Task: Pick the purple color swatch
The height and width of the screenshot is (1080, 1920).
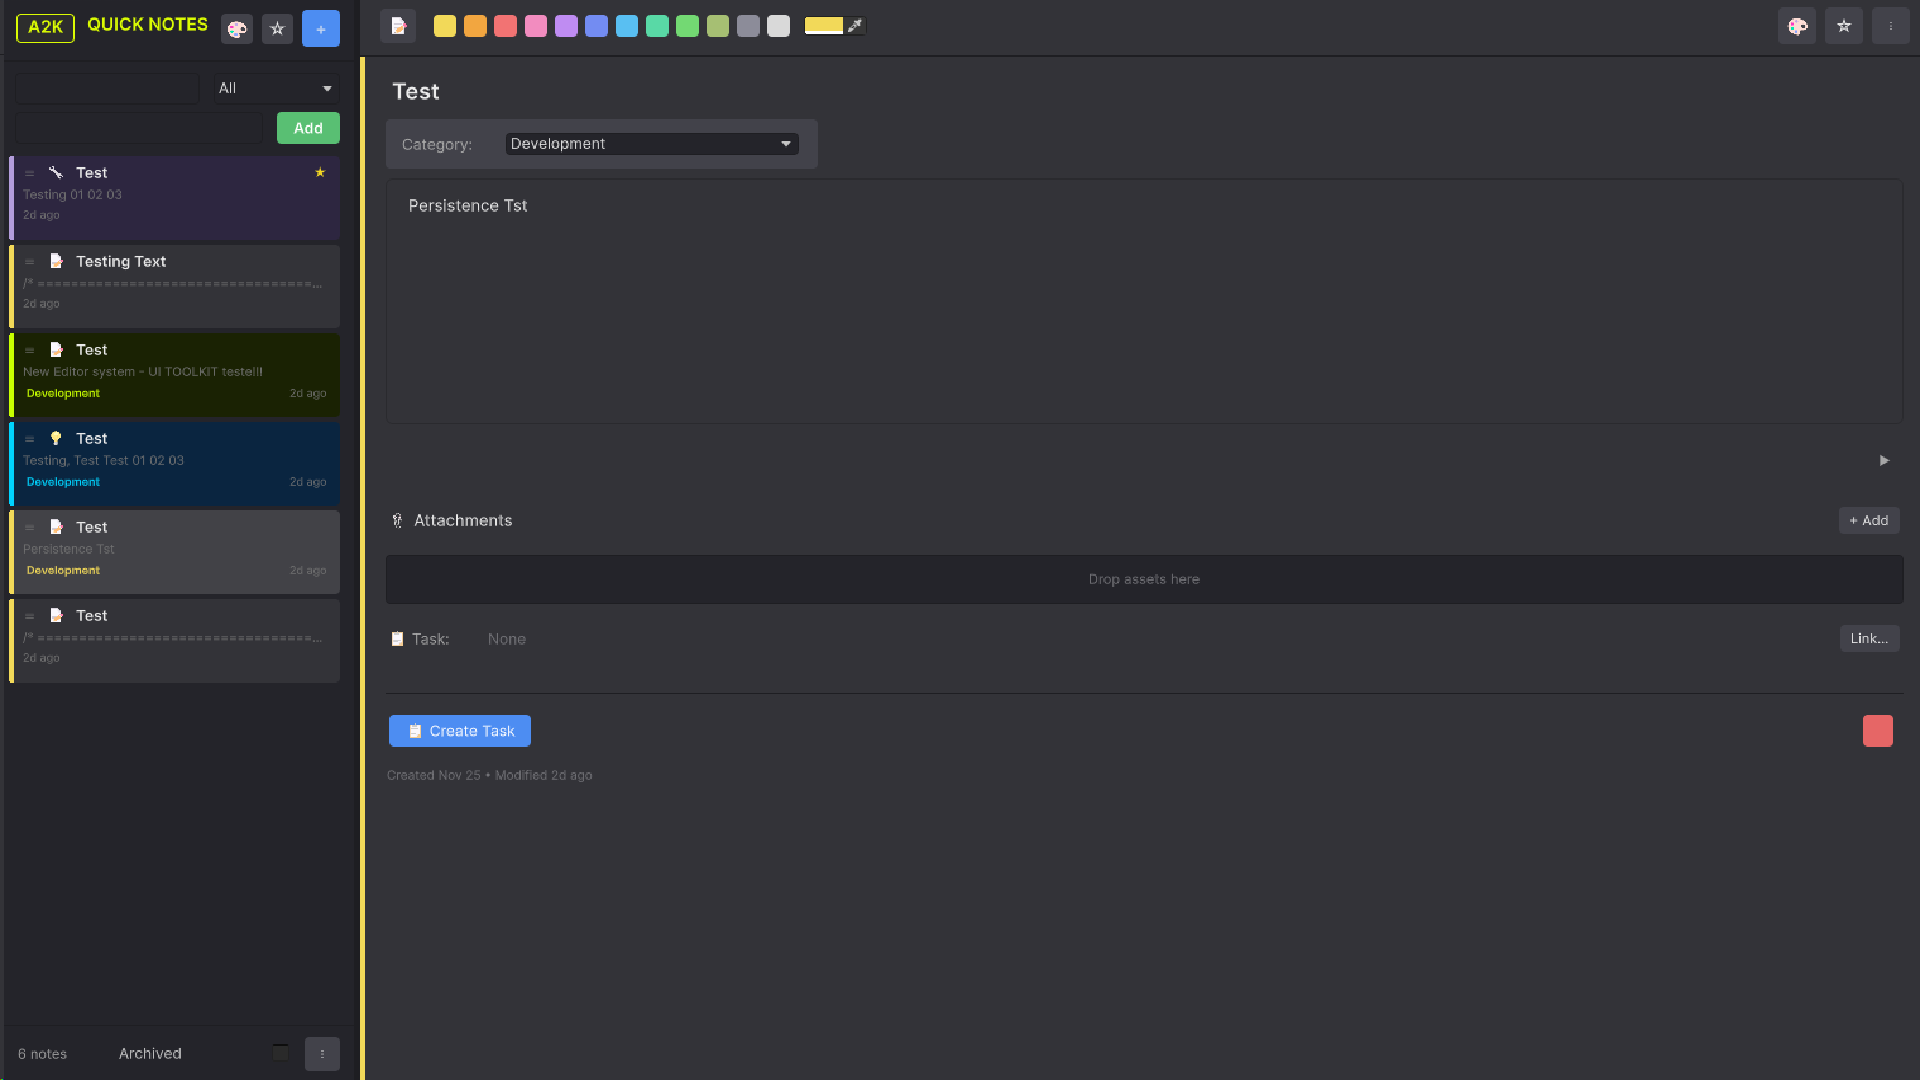Action: coord(566,26)
